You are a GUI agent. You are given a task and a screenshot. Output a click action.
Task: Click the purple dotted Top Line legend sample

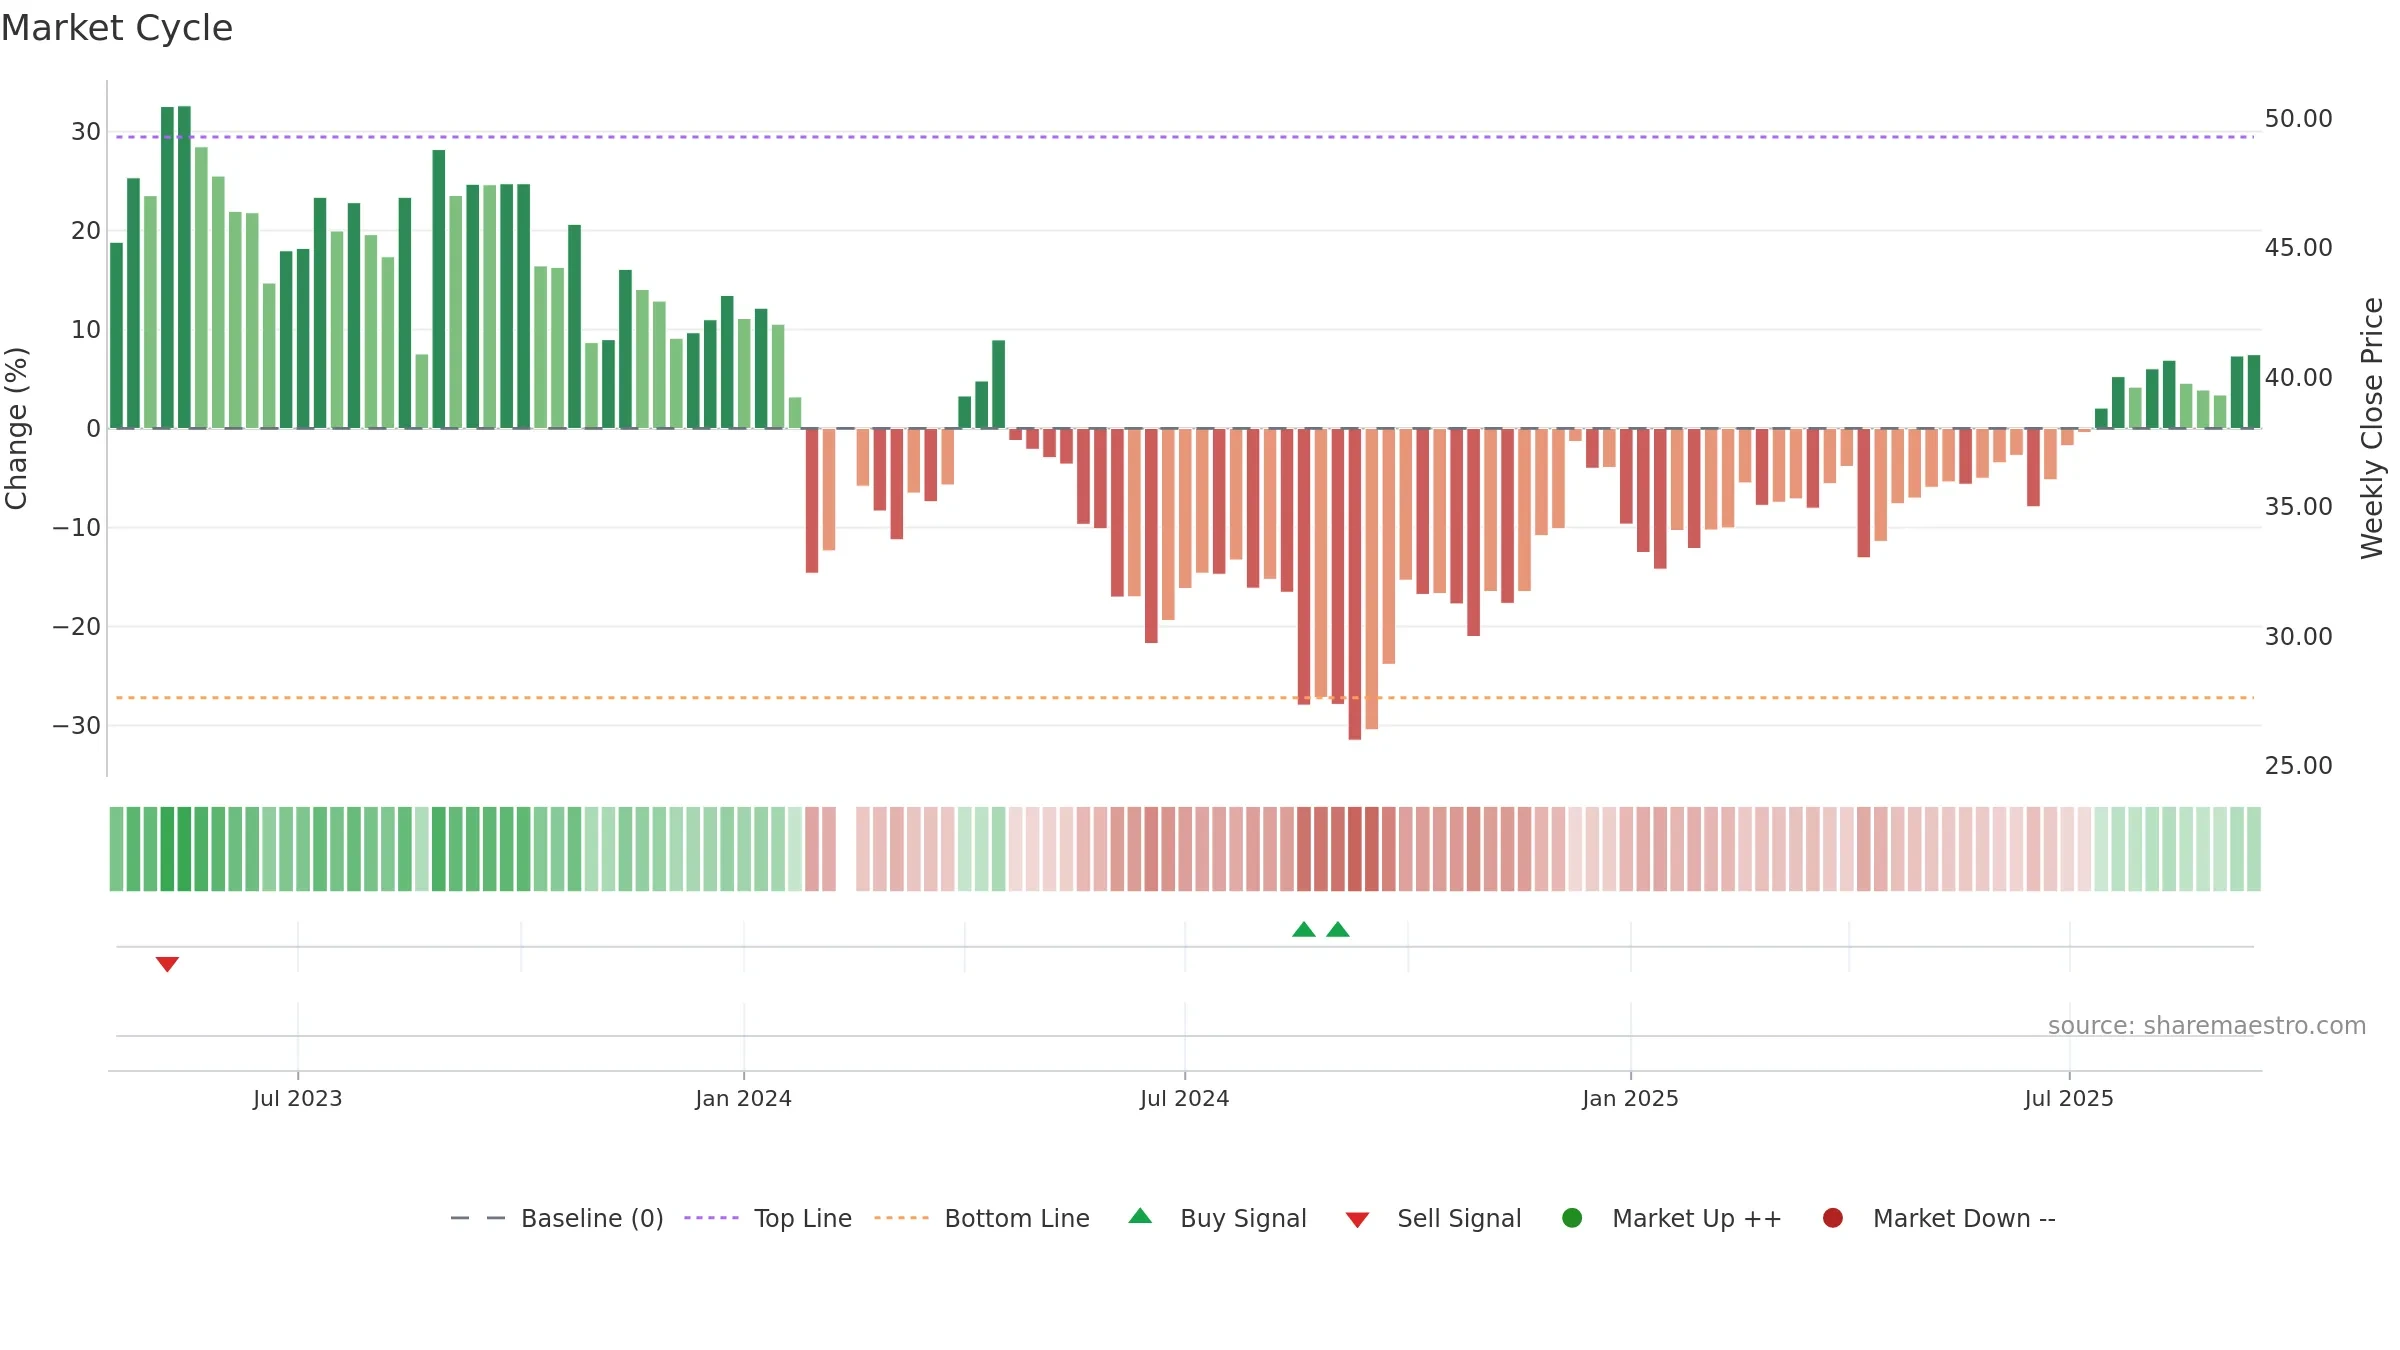[711, 1218]
